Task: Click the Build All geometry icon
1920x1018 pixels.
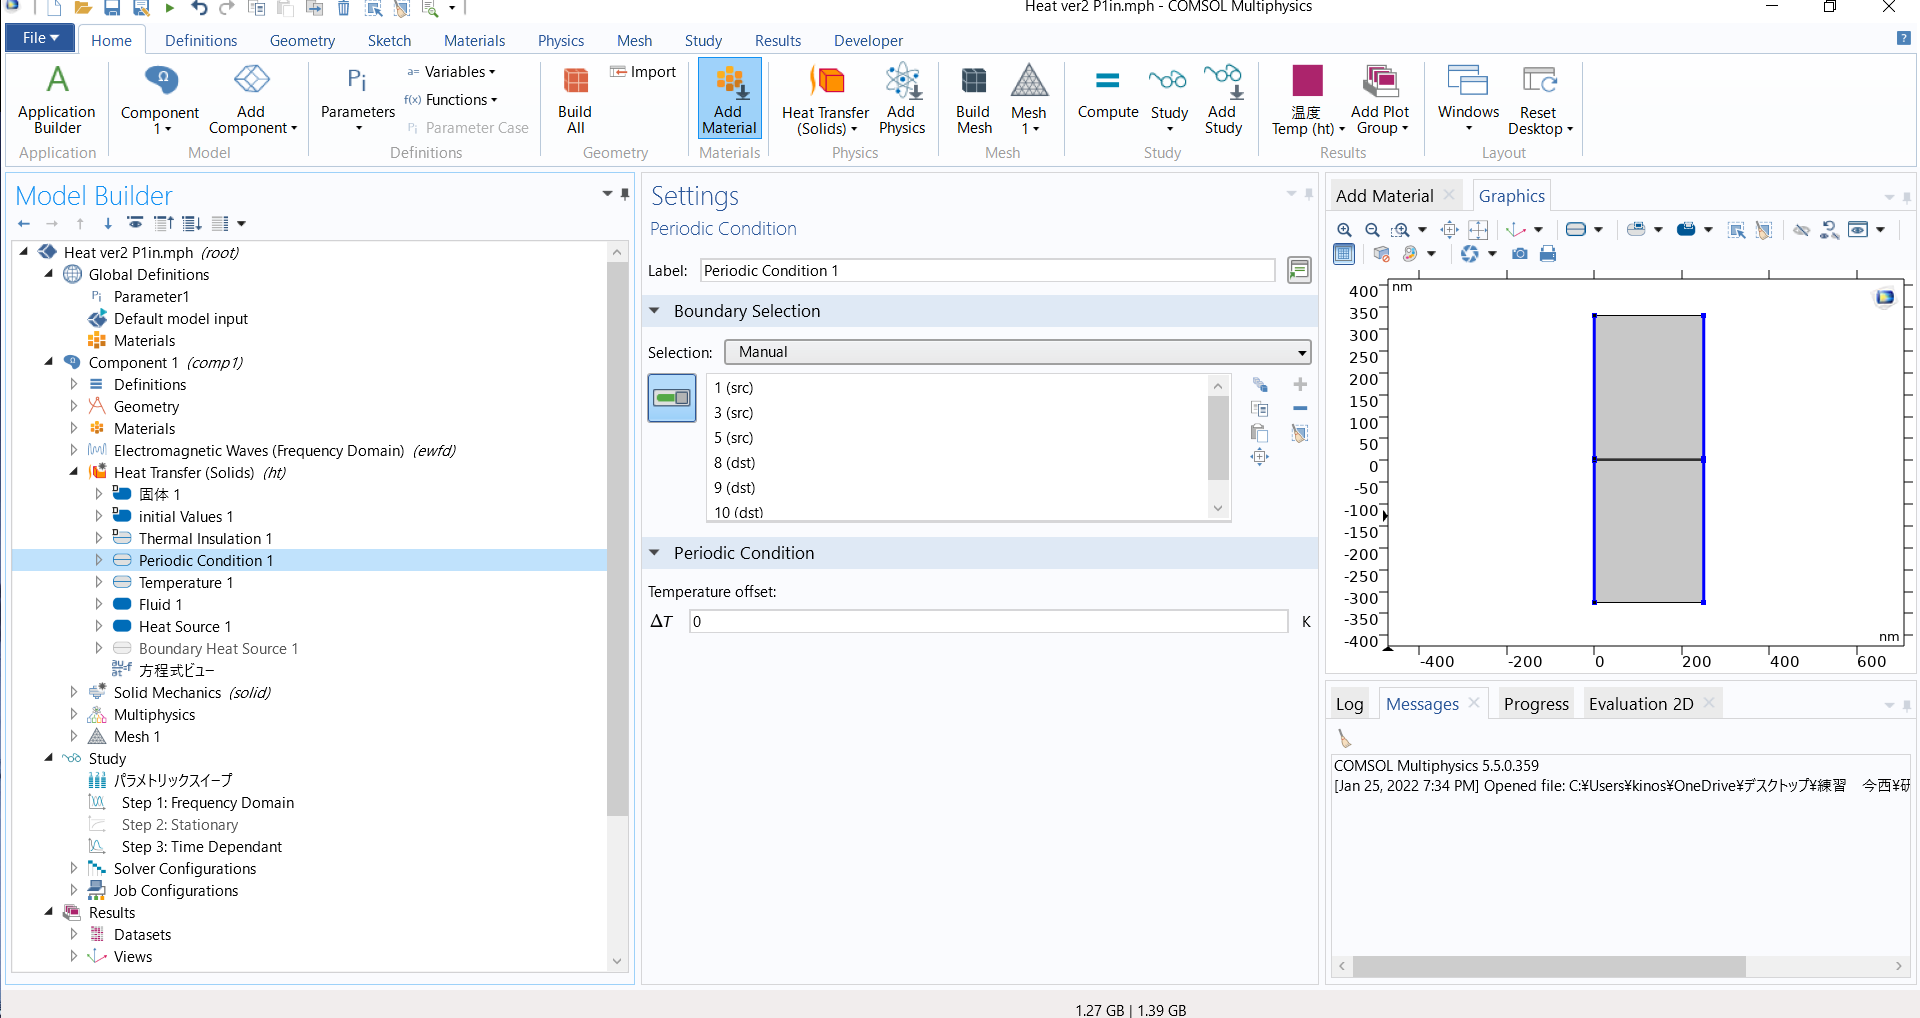Action: coord(575,99)
